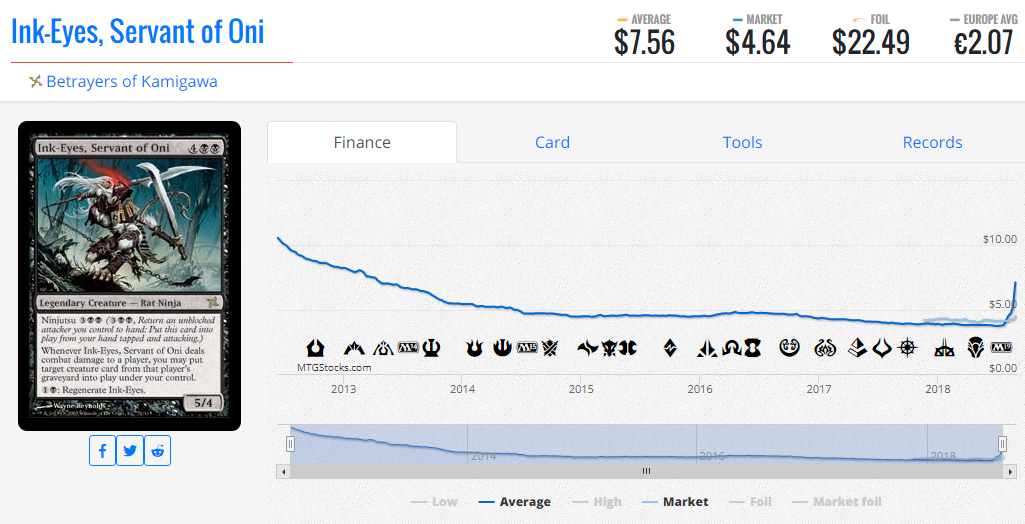
Task: Click the Amonkhet pyramid set symbol
Action: click(858, 348)
